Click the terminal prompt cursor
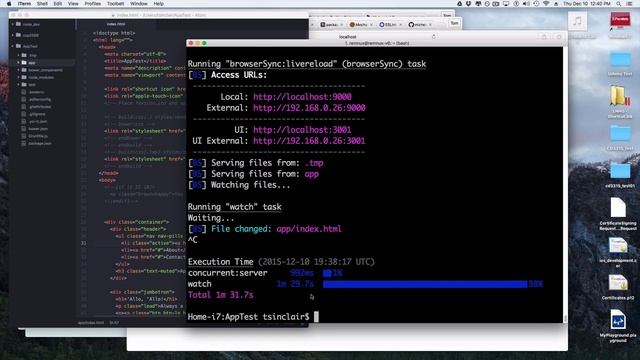The height and width of the screenshot is (360, 640). click(x=316, y=317)
